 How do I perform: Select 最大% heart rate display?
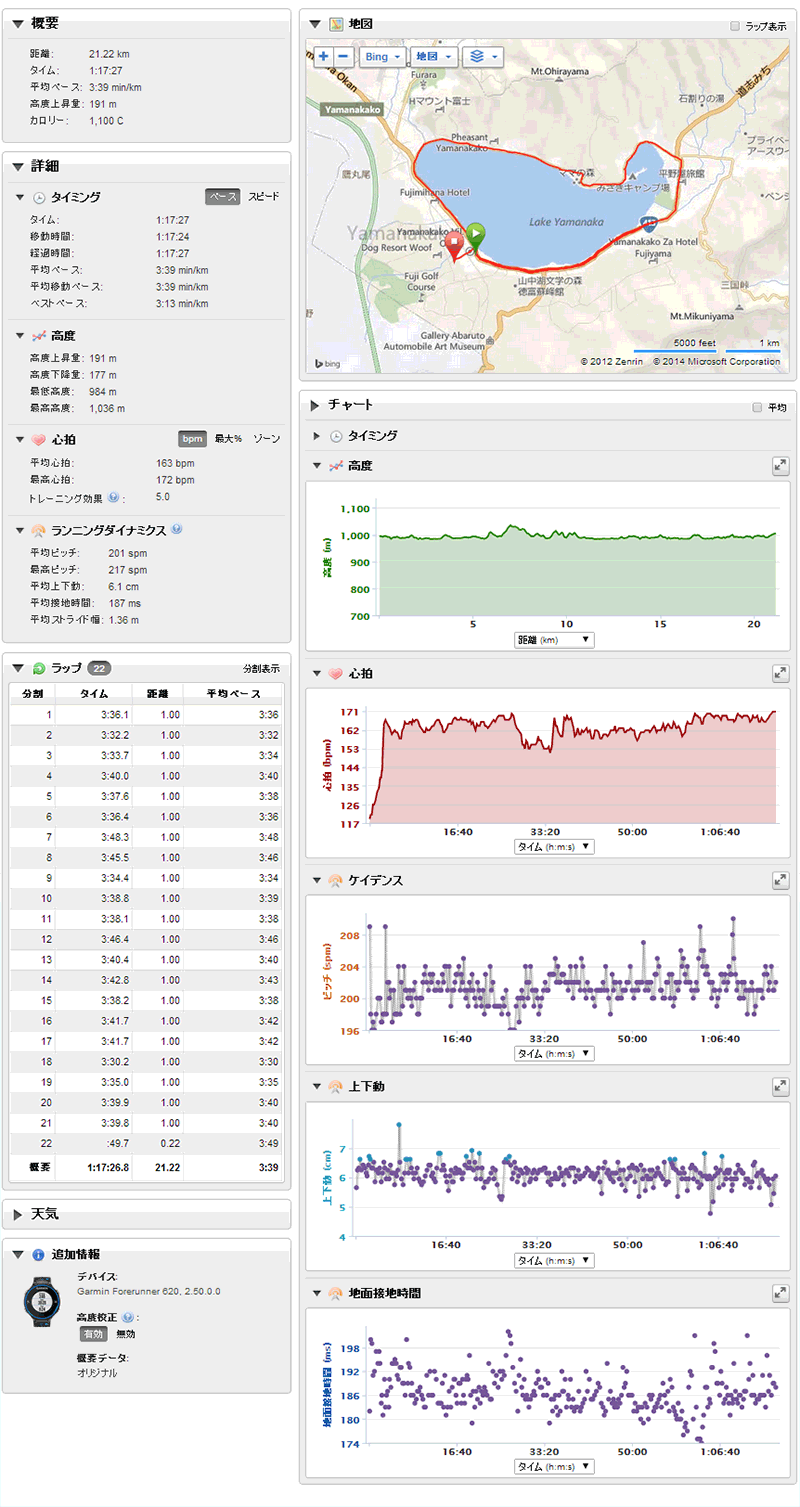pos(228,439)
